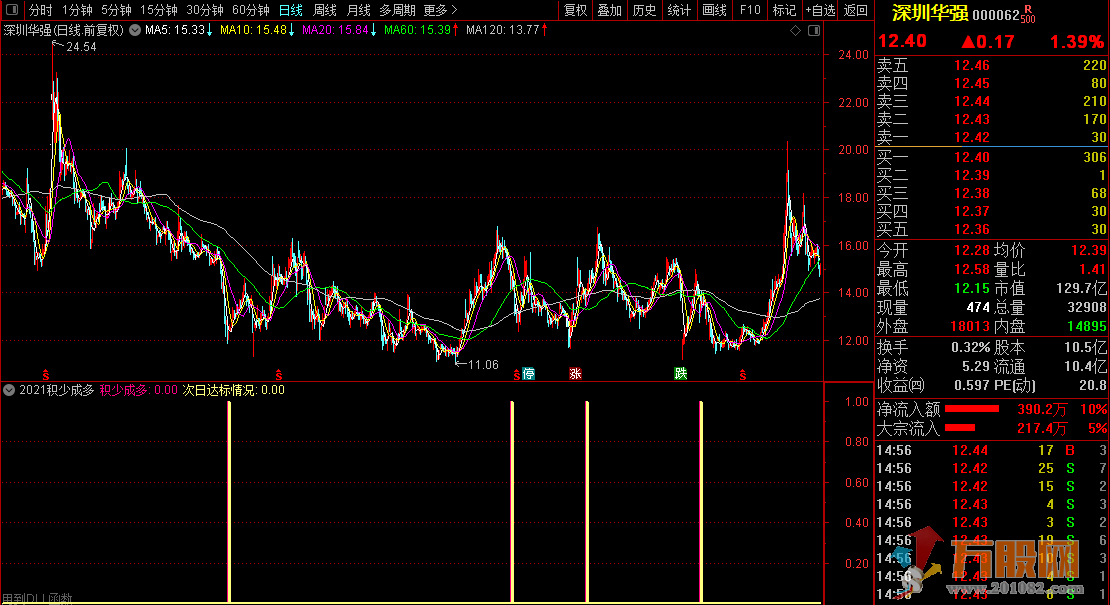This screenshot has height=605, width=1110.
Task: Click the last red S marker
Action: [x=743, y=375]
